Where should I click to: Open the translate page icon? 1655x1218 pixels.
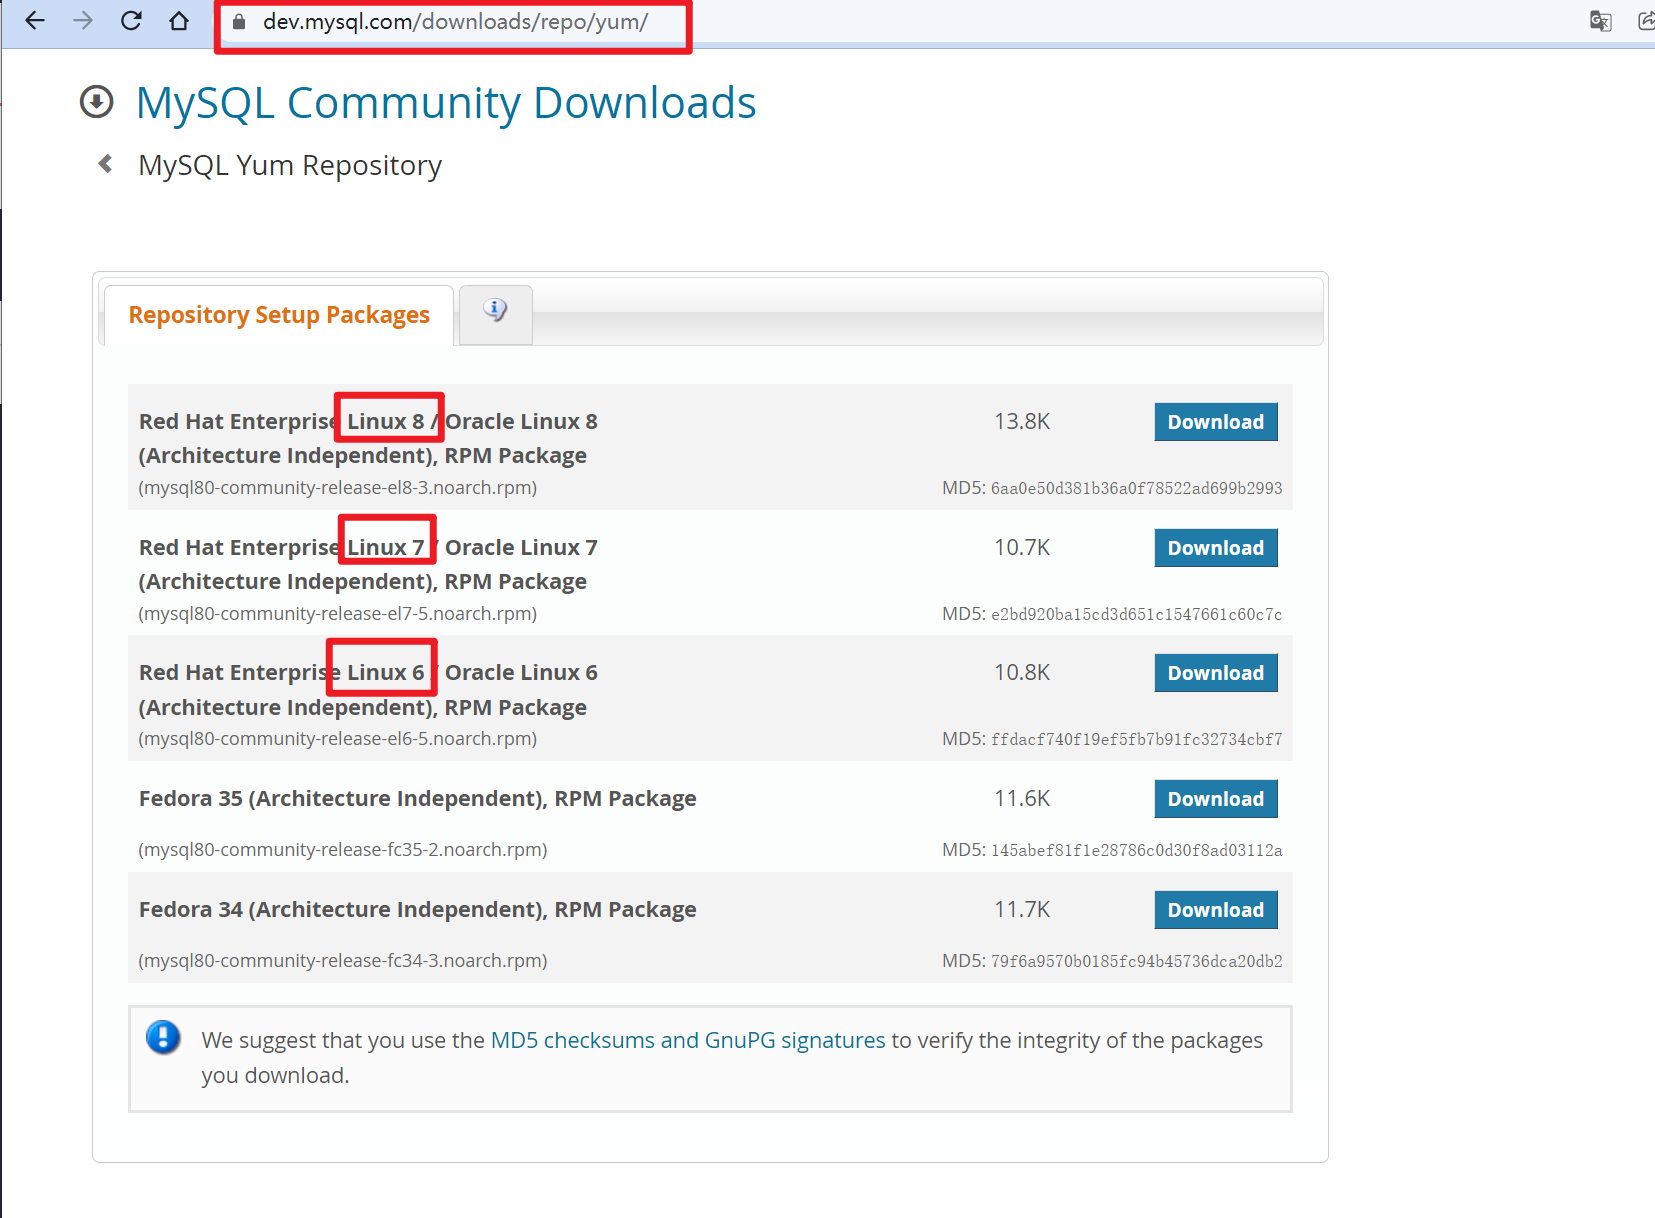(1600, 21)
